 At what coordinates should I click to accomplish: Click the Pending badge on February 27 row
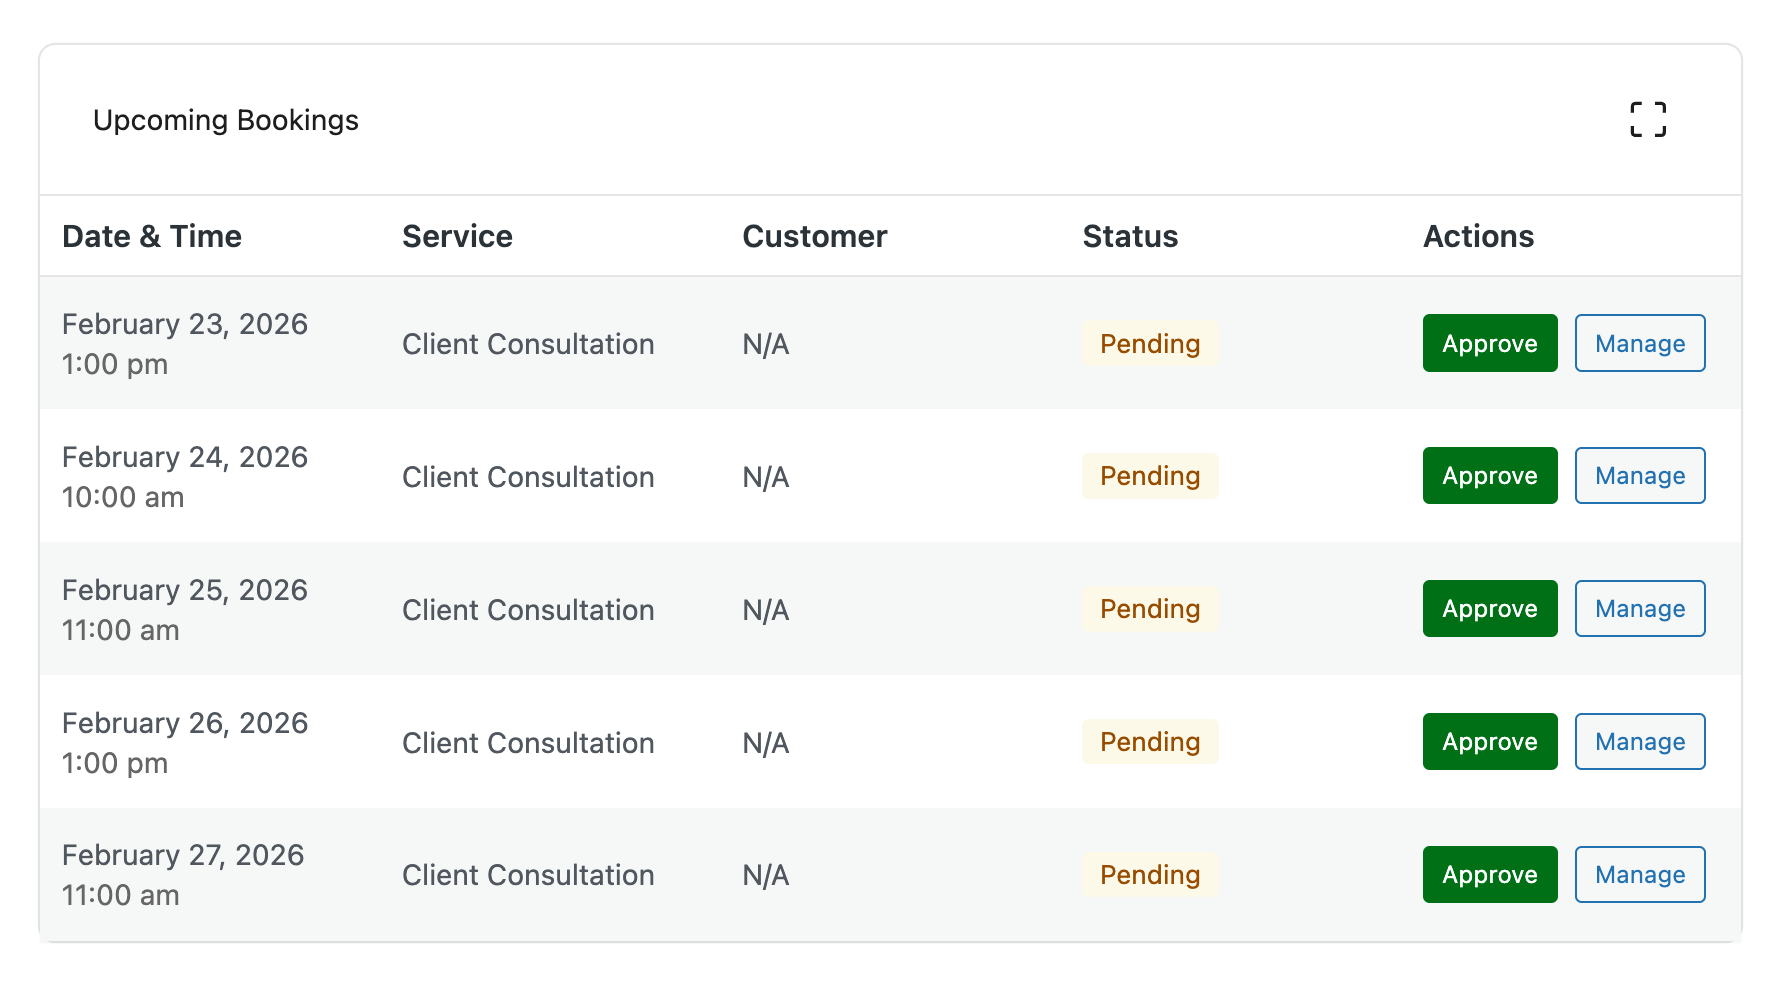pos(1150,875)
